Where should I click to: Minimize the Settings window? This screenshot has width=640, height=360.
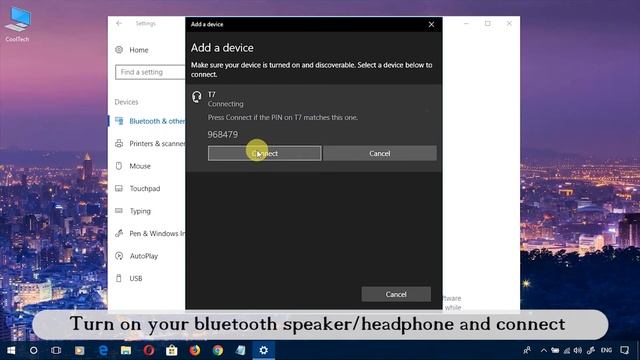coord(466,24)
